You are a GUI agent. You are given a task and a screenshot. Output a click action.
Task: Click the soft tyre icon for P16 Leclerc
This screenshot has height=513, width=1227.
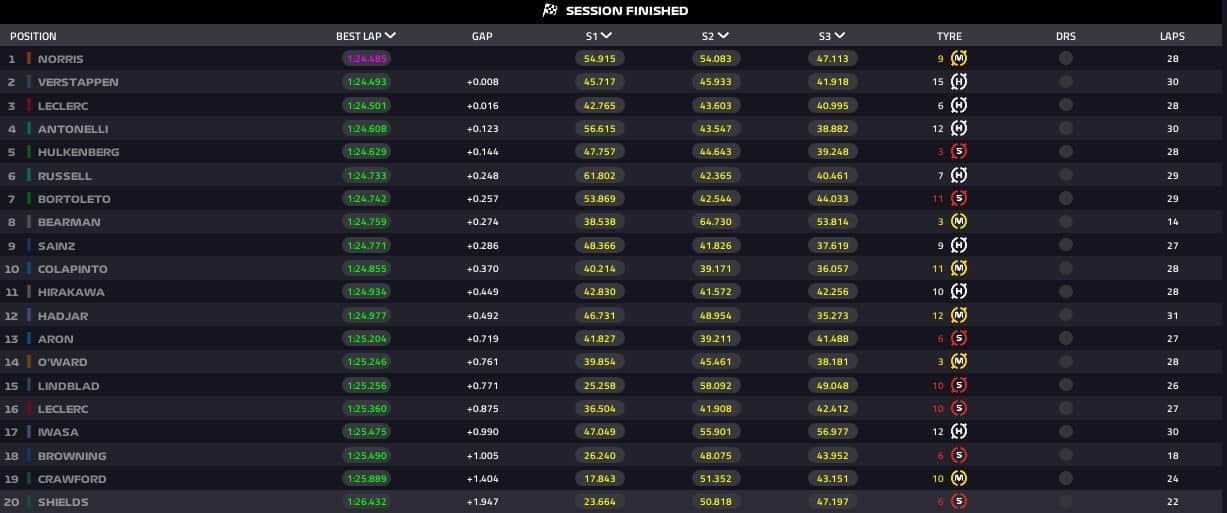(958, 409)
